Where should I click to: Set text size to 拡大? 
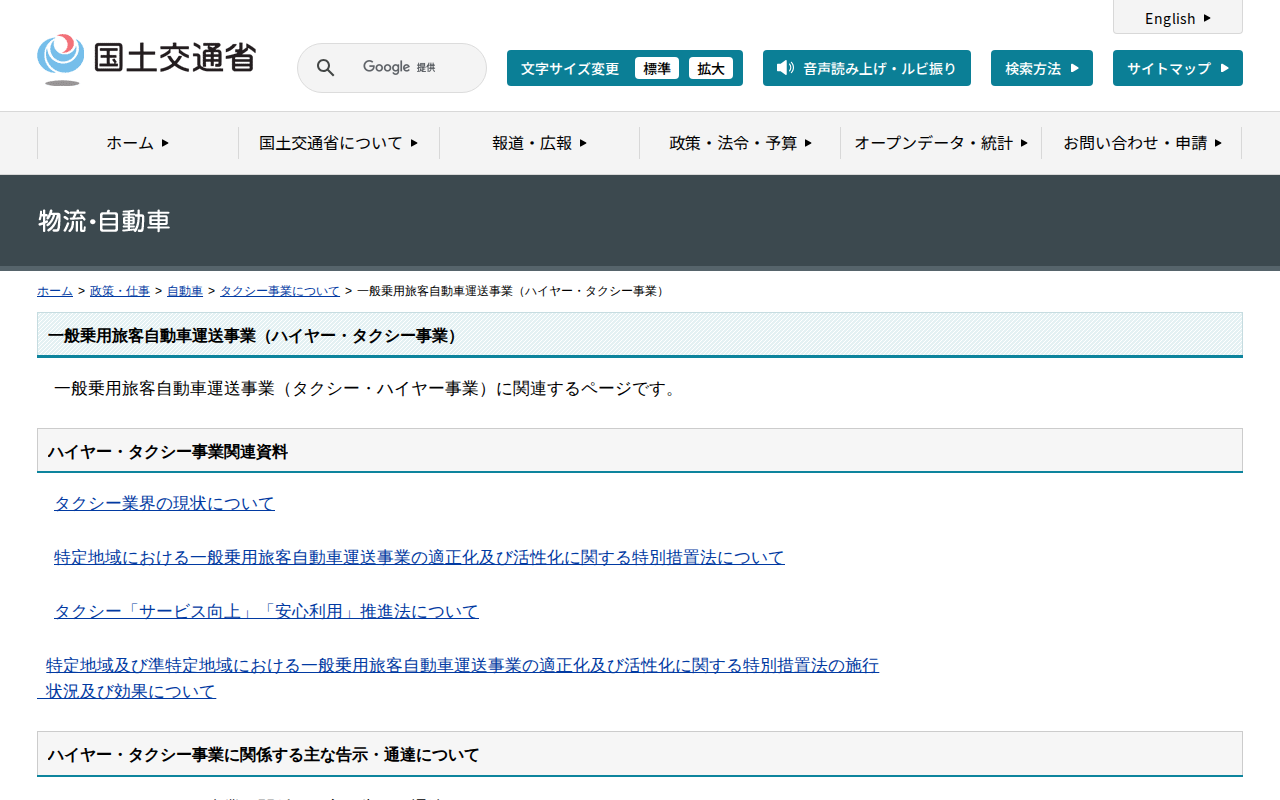point(711,68)
